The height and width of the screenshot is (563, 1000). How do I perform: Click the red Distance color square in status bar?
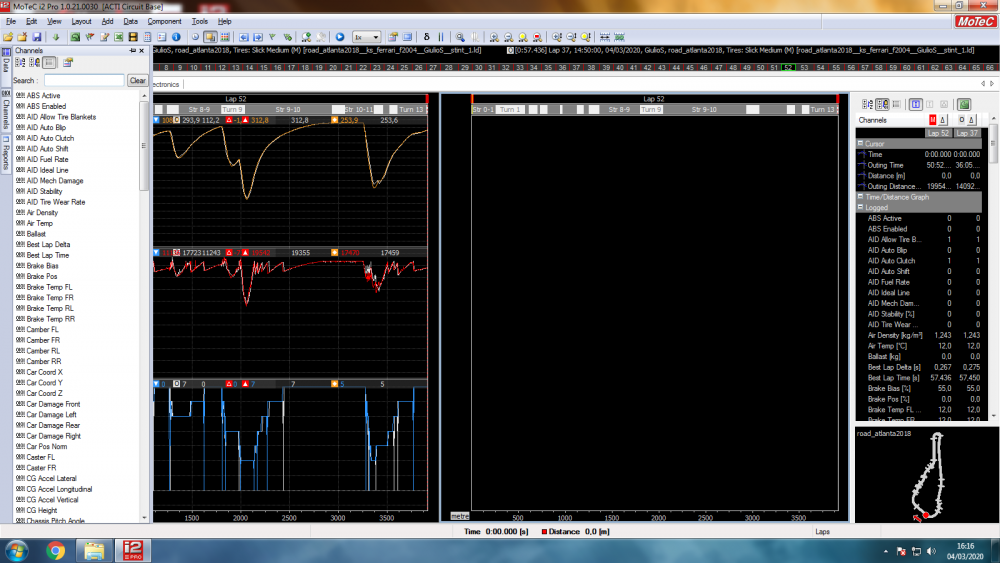pos(544,531)
